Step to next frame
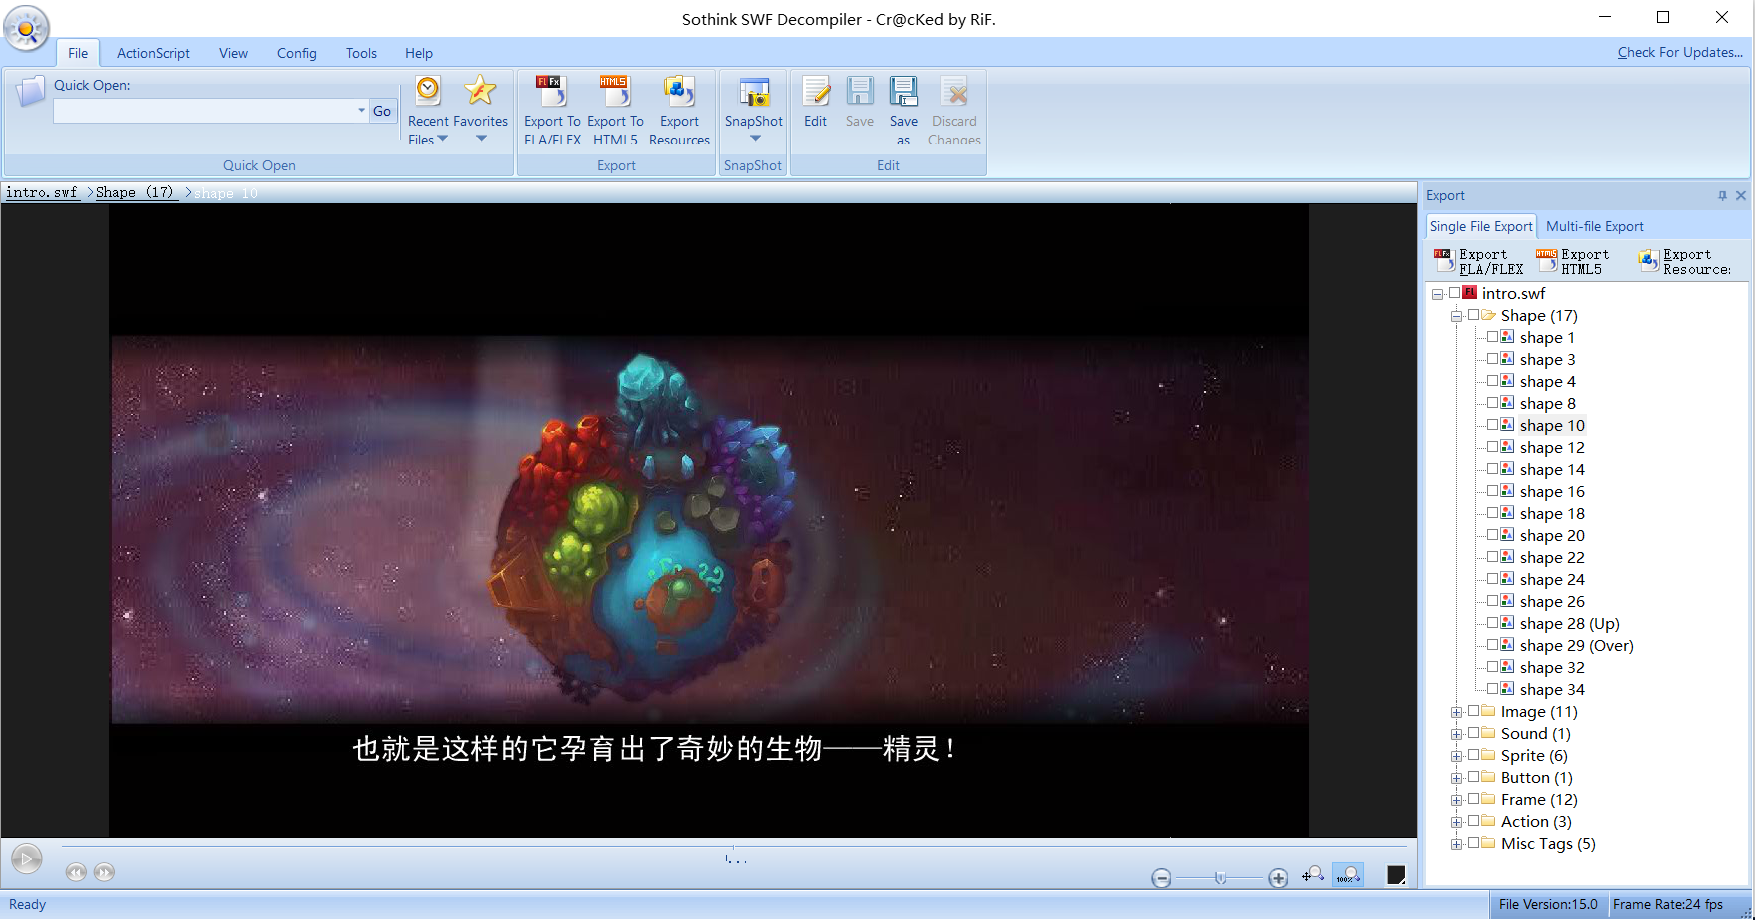 pyautogui.click(x=104, y=872)
